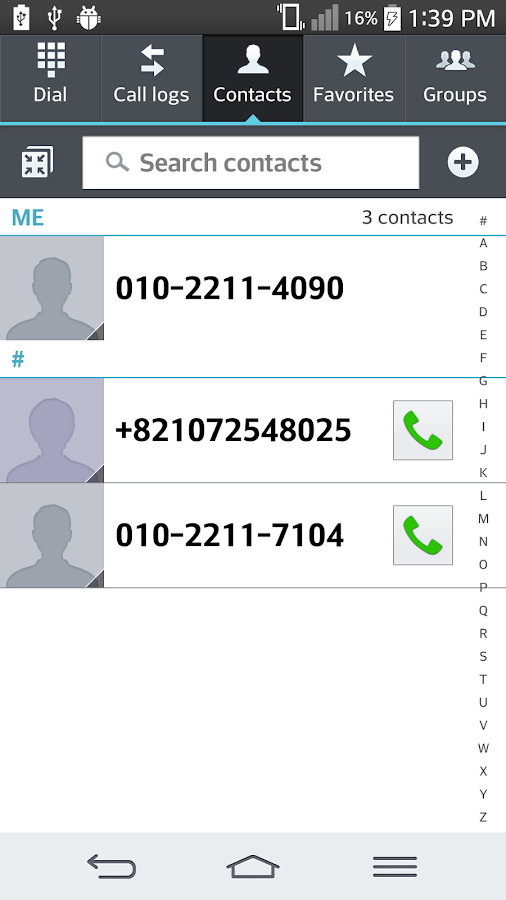The image size is (506, 900).
Task: Open the split view icon beside search
Action: 37,162
